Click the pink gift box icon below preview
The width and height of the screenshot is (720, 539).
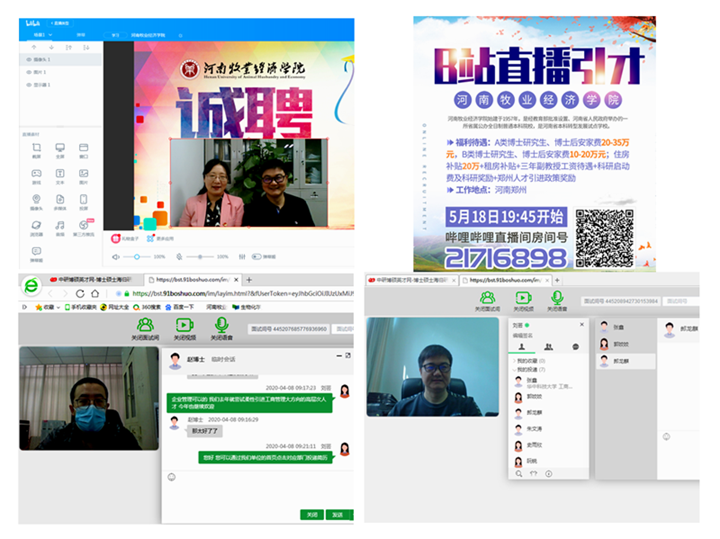pyautogui.click(x=116, y=238)
